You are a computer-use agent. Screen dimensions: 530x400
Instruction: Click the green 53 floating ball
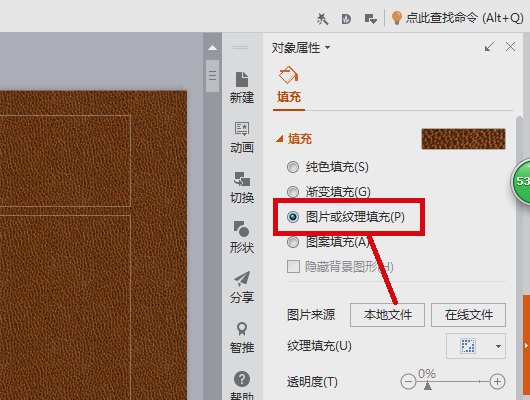[521, 182]
